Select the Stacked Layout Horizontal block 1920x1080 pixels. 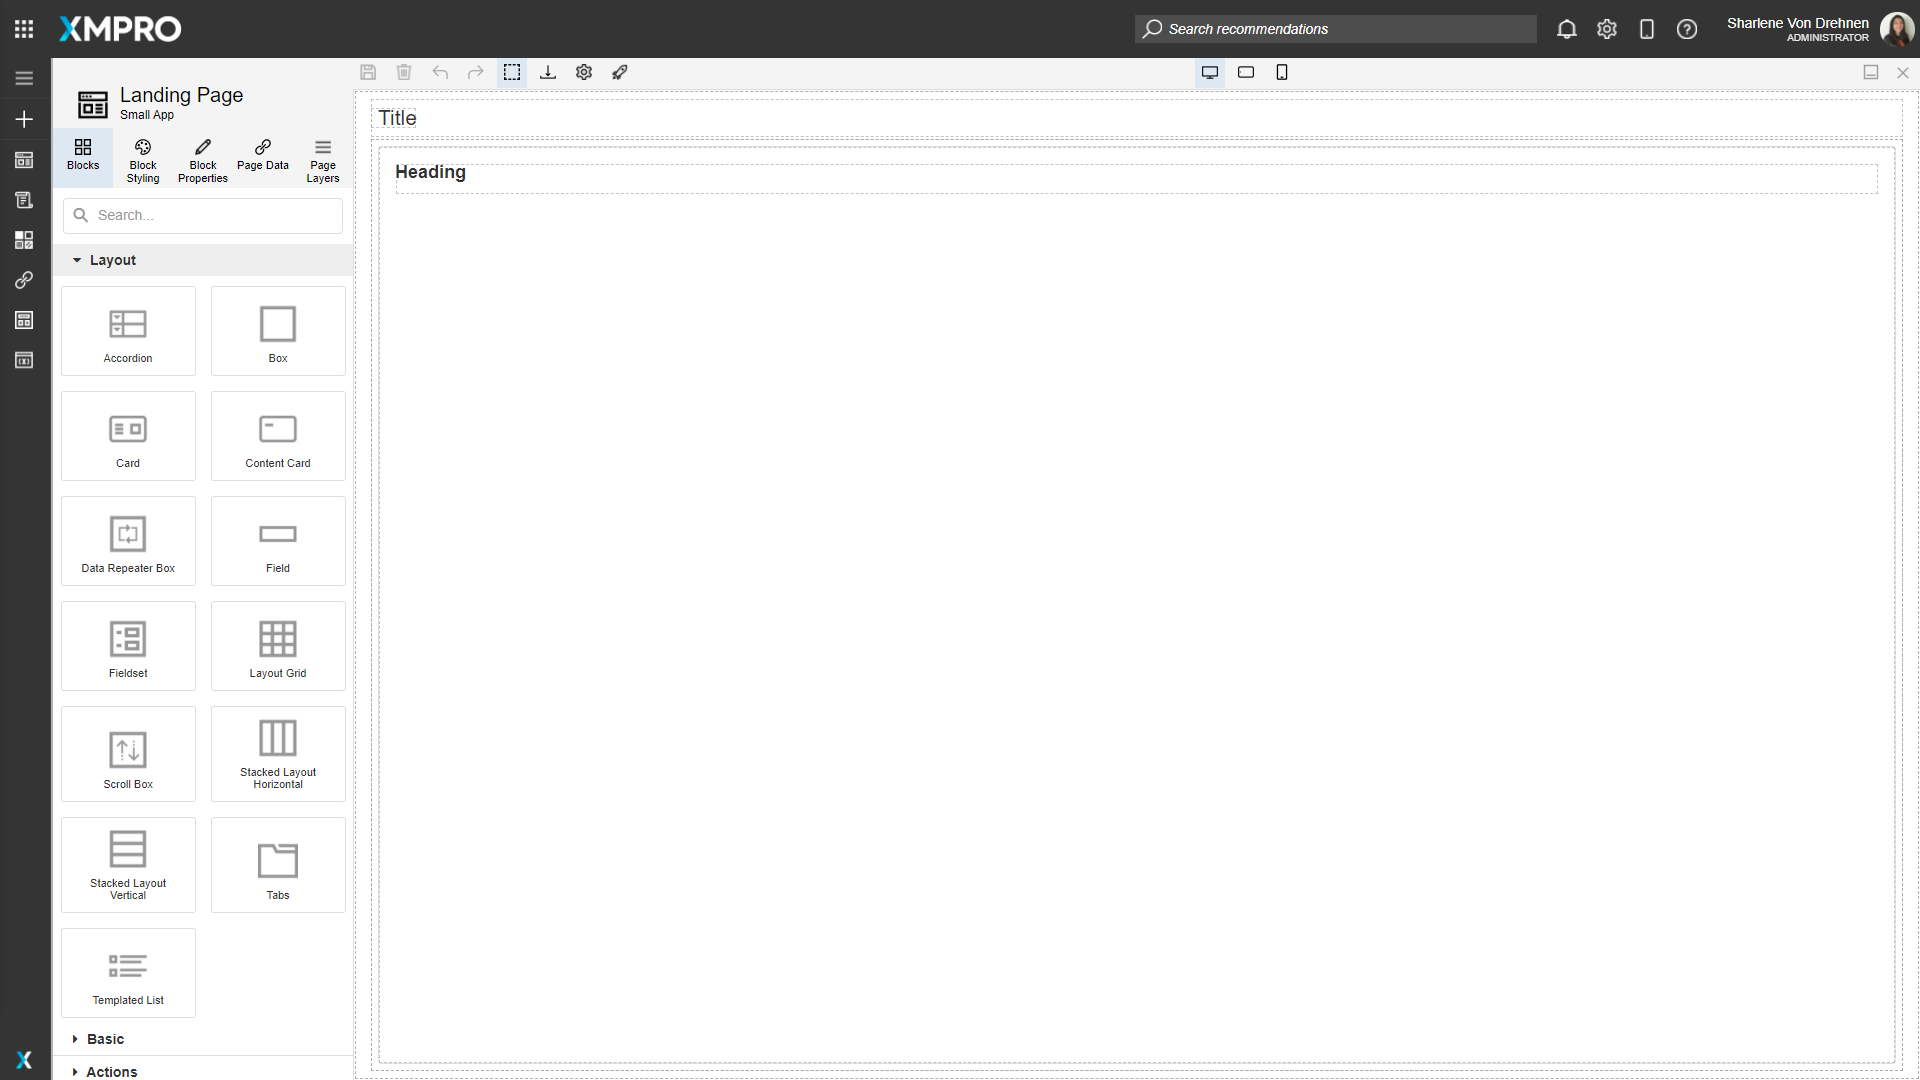[277, 753]
